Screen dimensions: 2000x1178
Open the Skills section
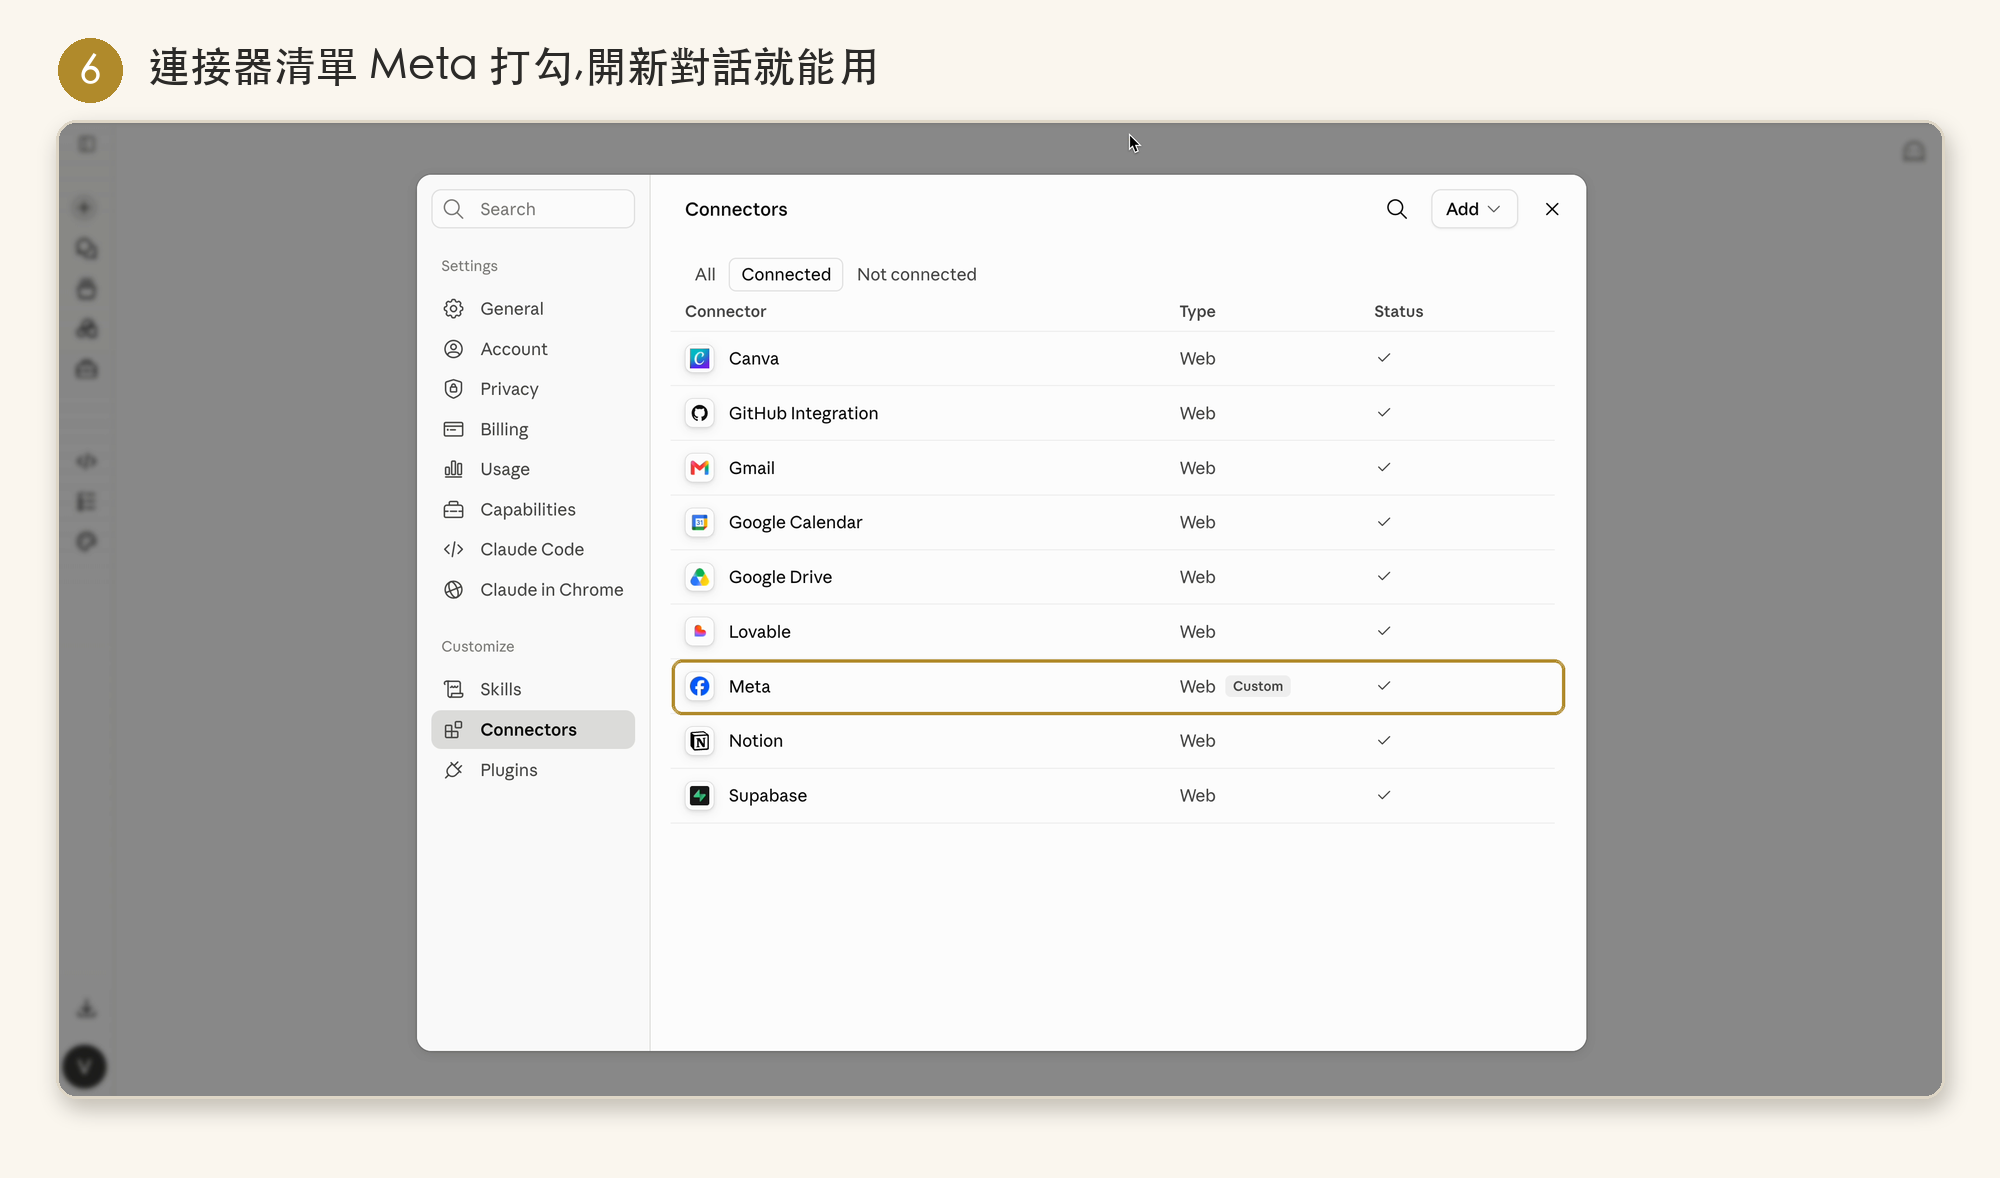click(533, 689)
